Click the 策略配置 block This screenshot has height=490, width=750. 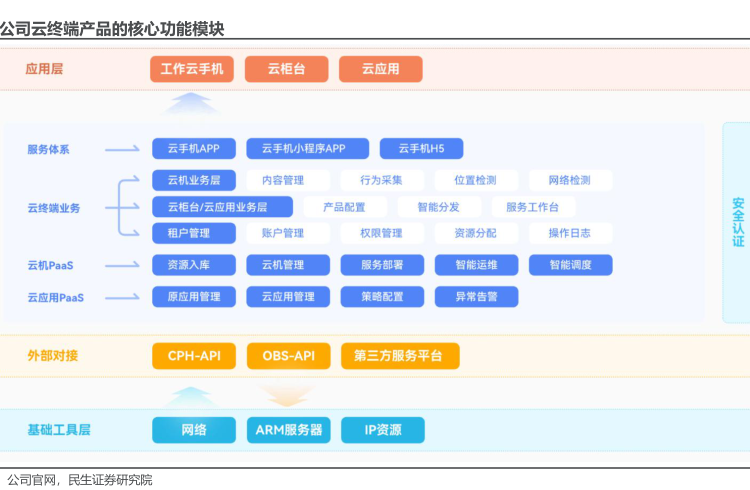382,297
